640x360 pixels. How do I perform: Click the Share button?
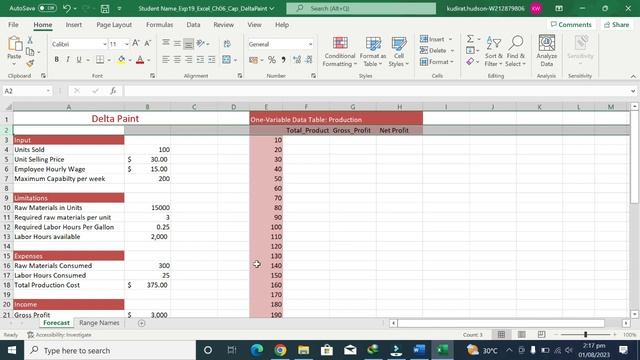[x=617, y=24]
